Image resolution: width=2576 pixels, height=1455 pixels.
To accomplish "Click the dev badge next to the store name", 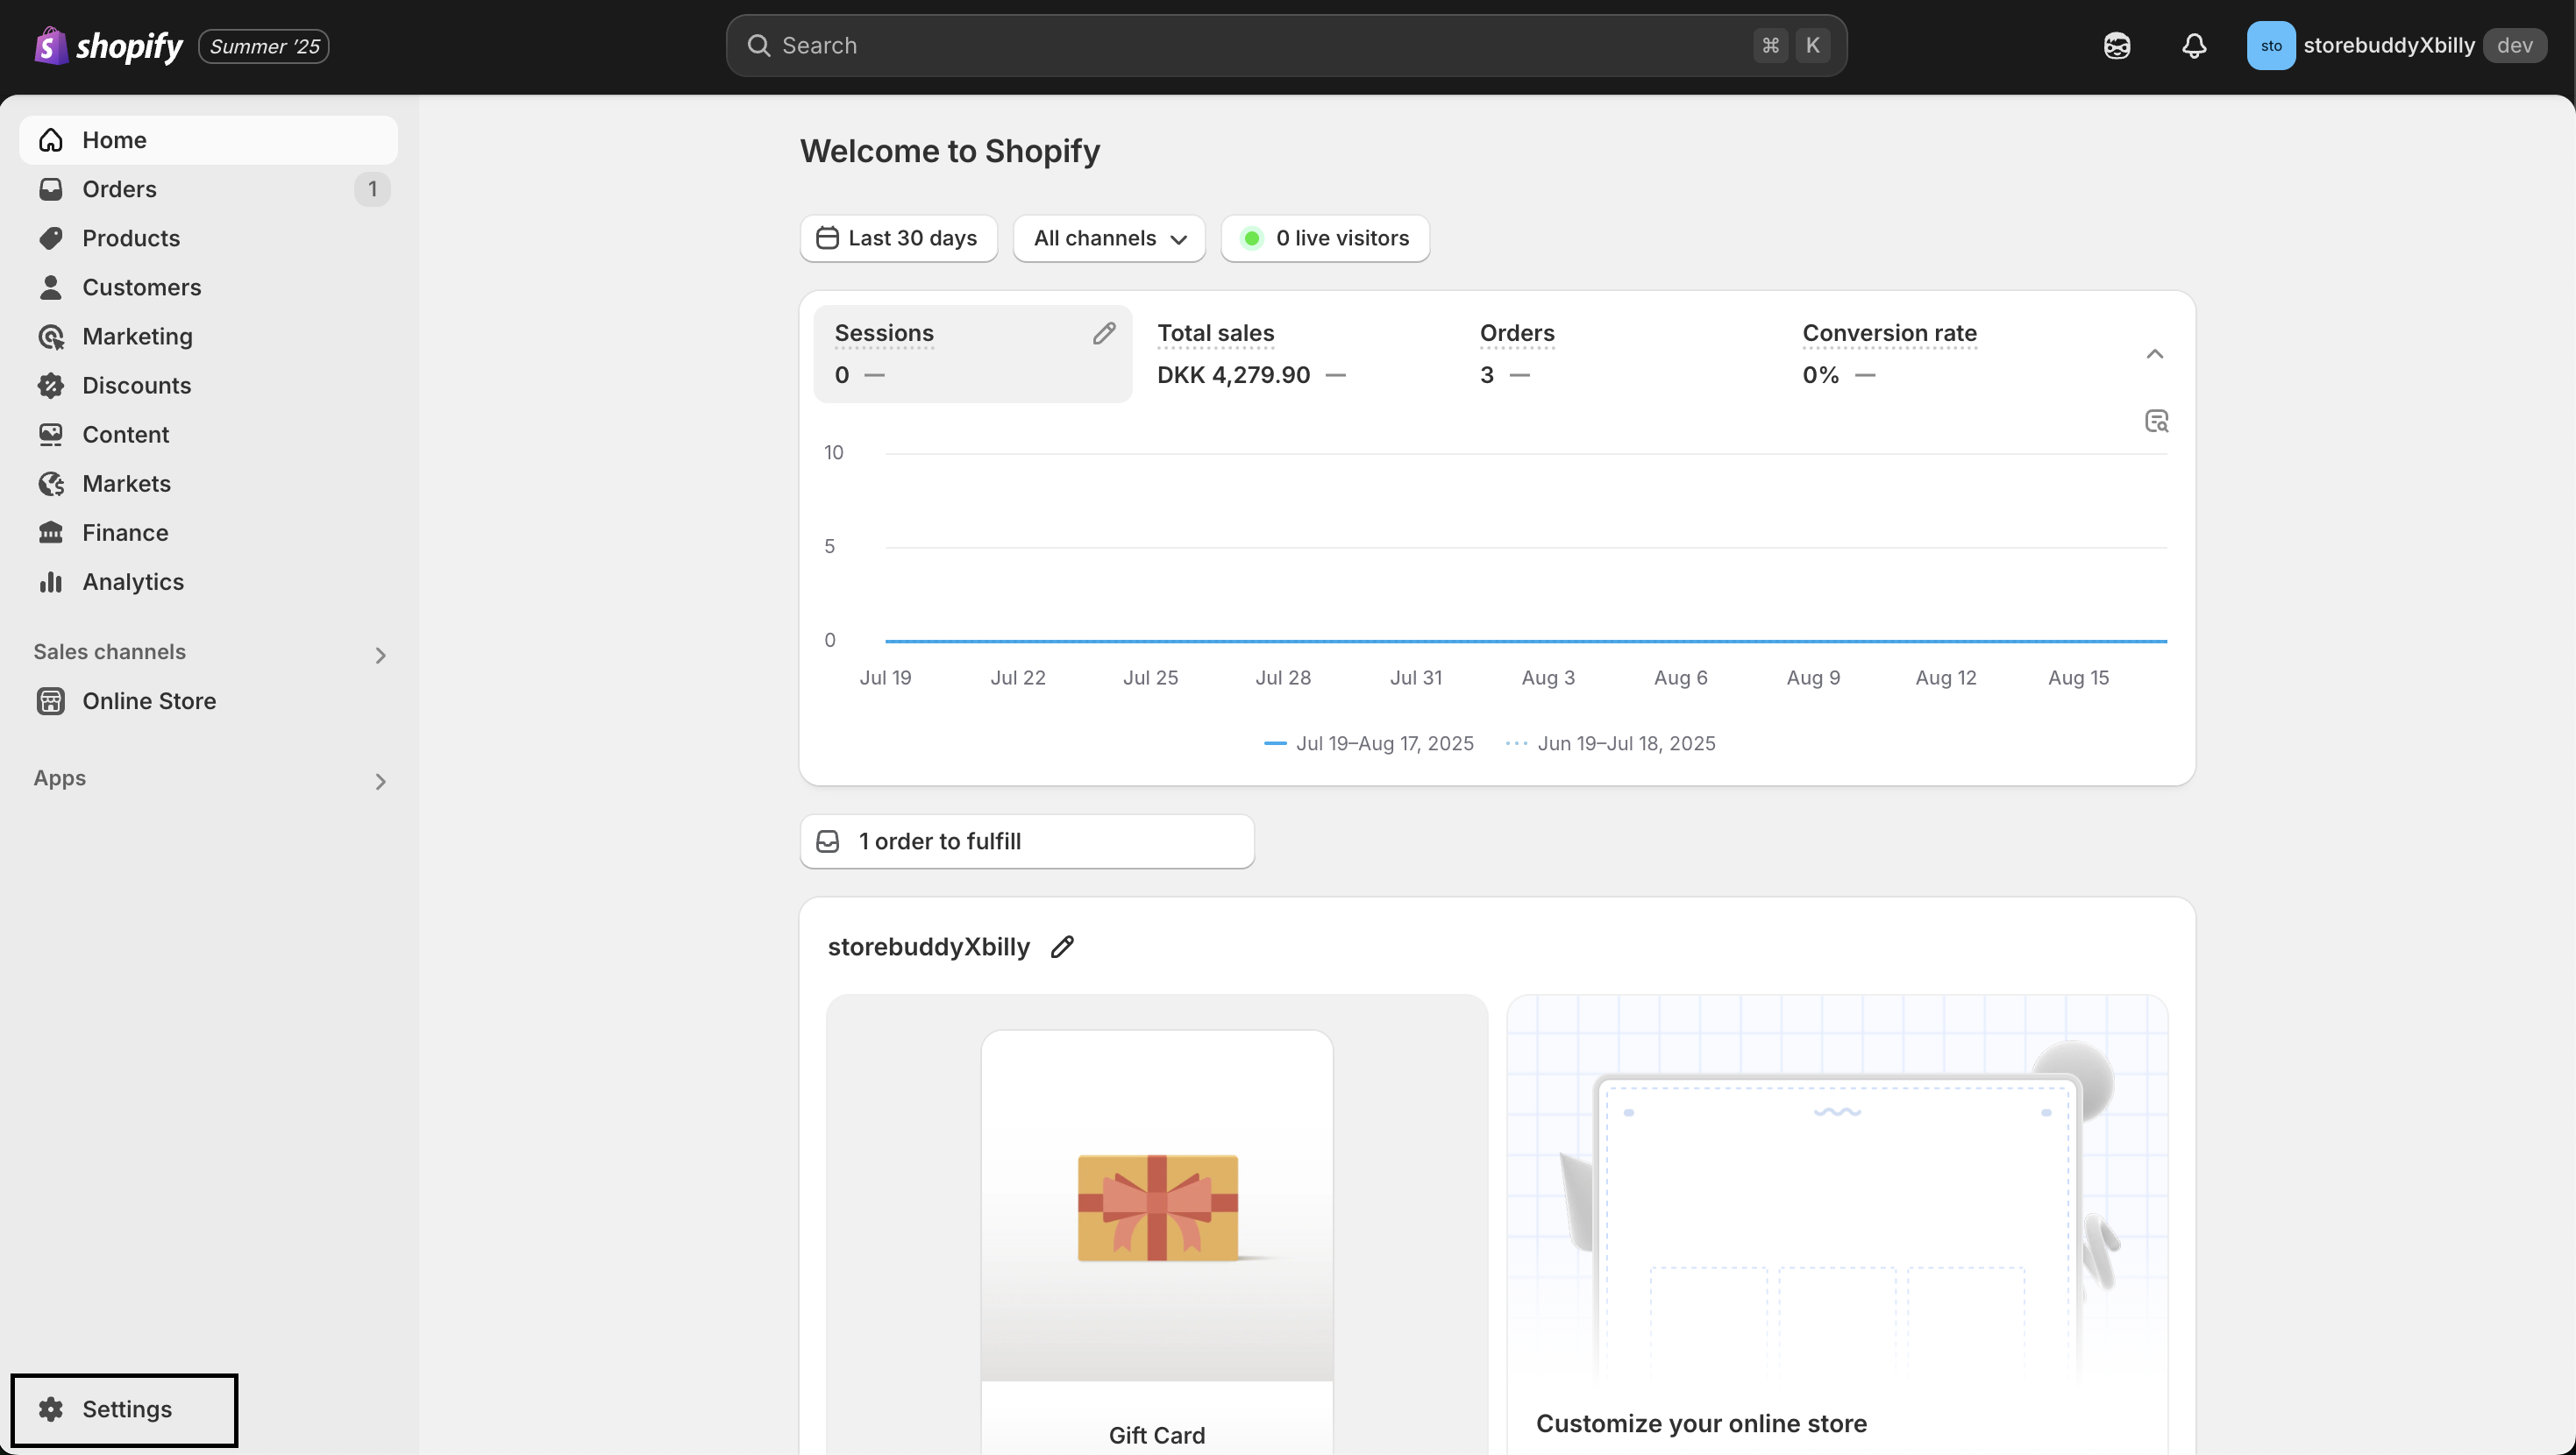I will click(2514, 45).
